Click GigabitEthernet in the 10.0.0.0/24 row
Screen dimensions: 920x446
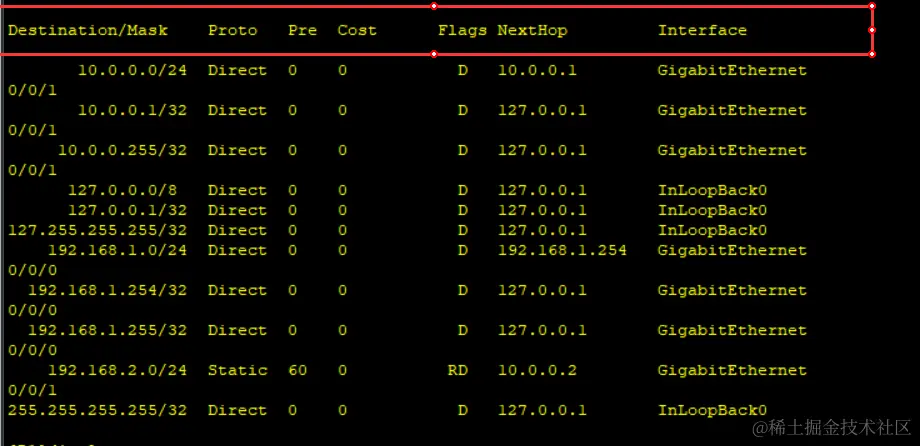732,70
